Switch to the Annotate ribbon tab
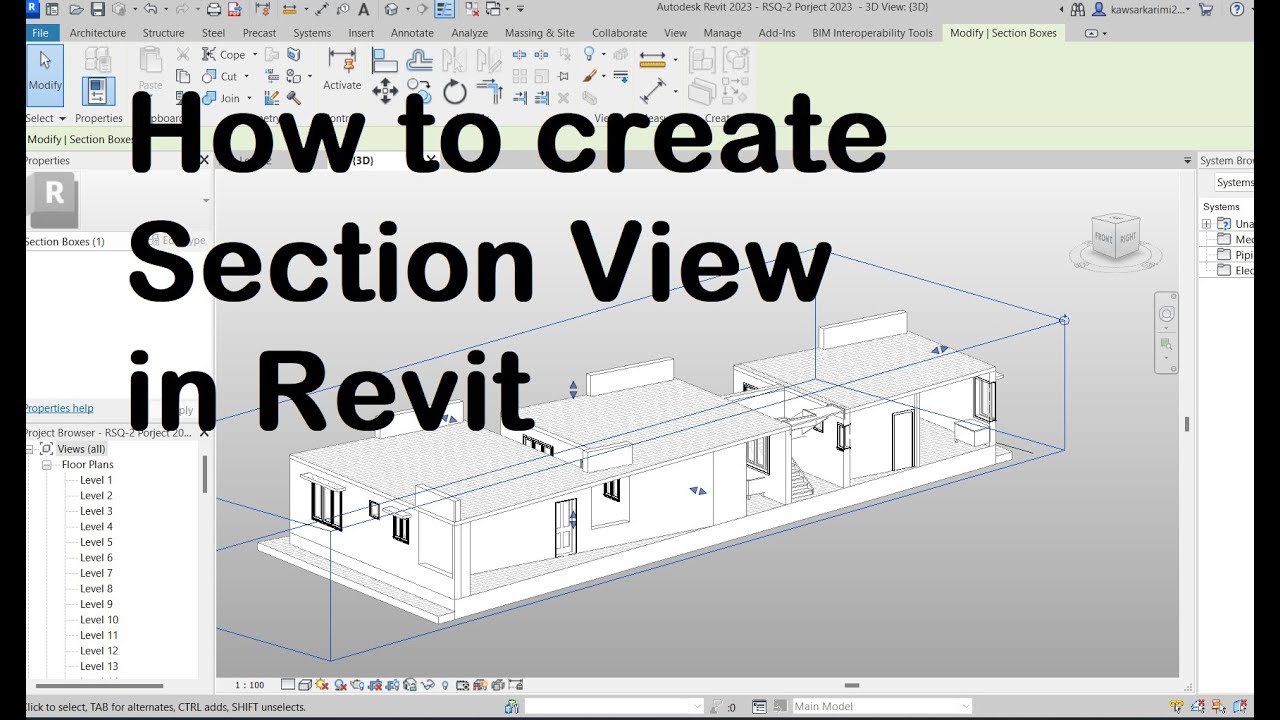Image resolution: width=1280 pixels, height=720 pixels. pyautogui.click(x=412, y=33)
